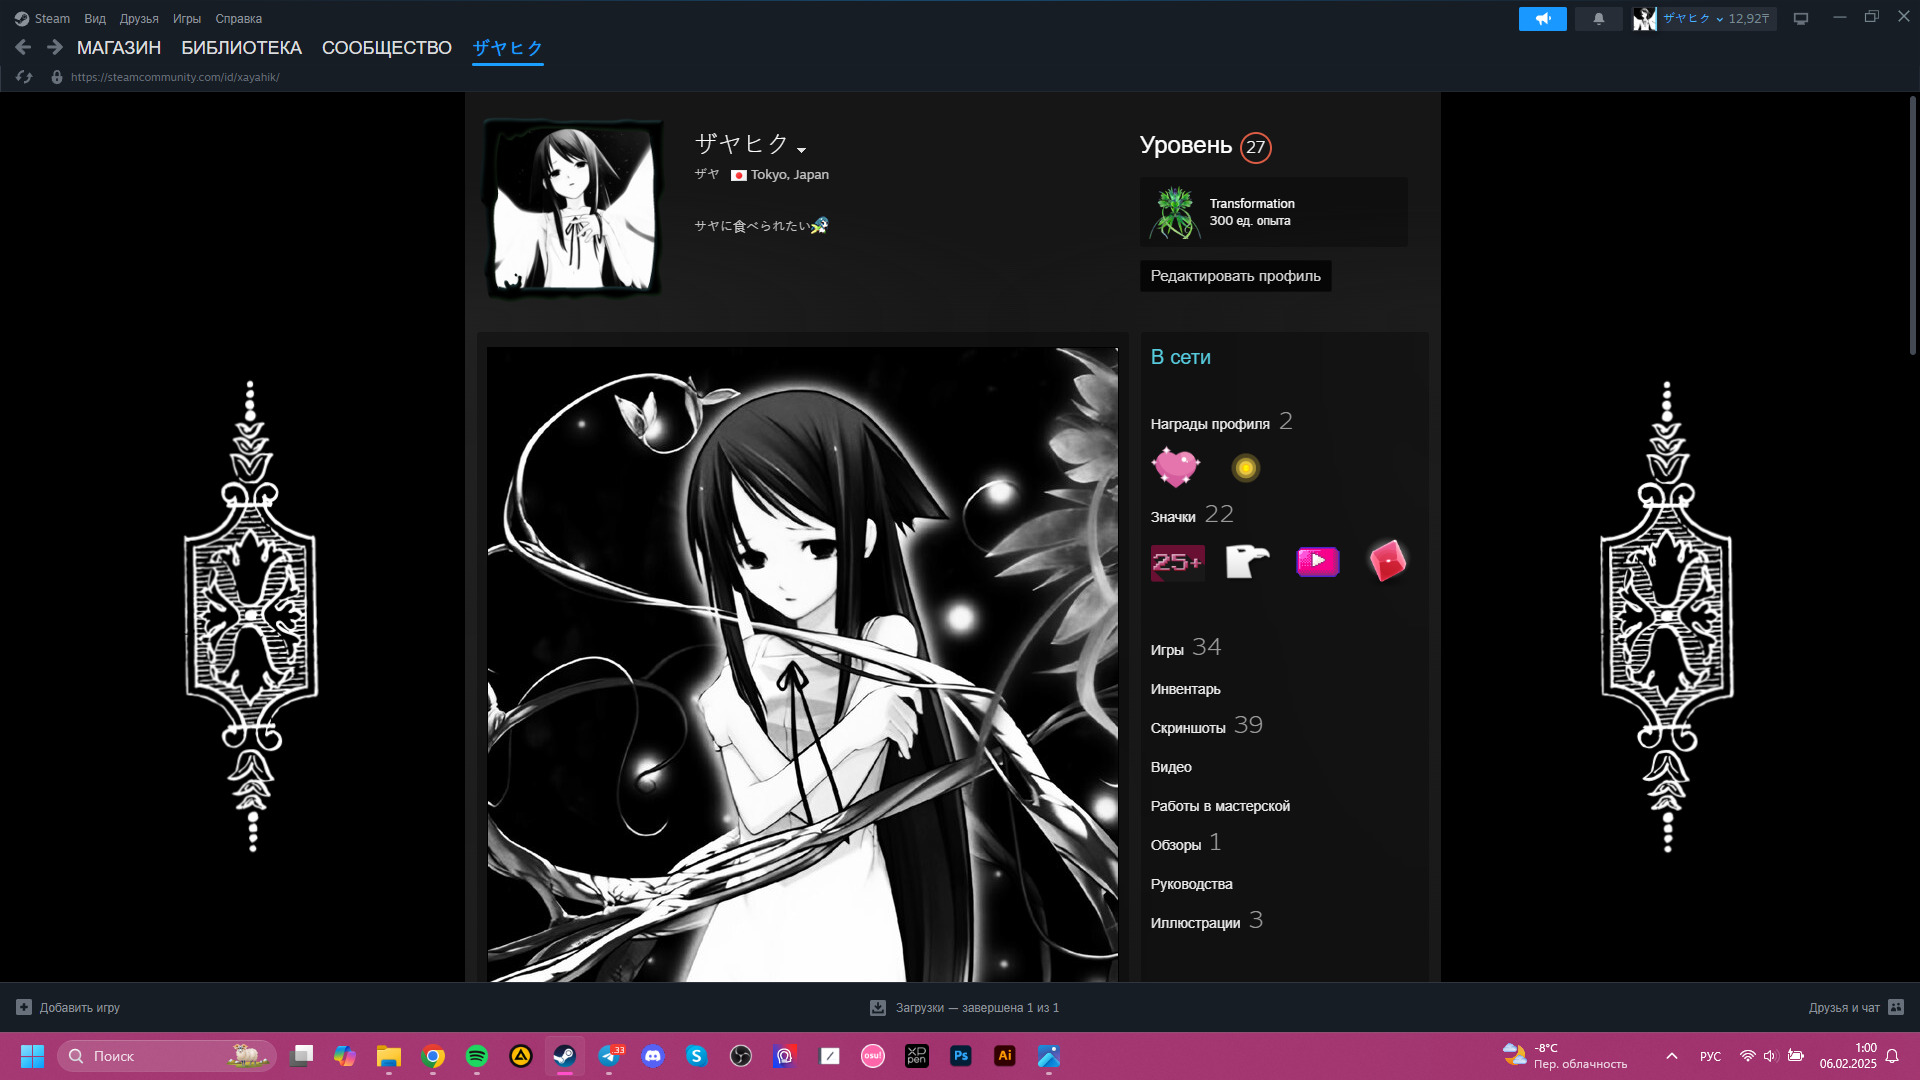The image size is (1920, 1080).
Task: Open the red gem badge
Action: [1388, 561]
